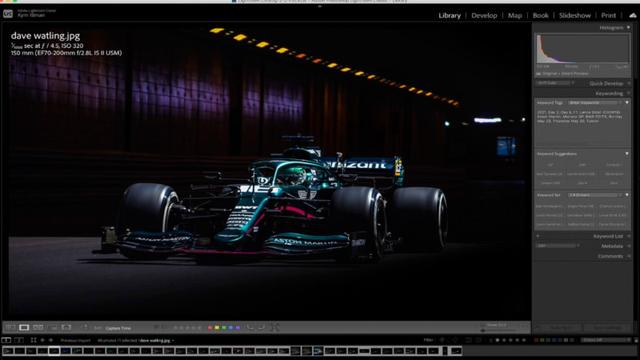
Task: Open Compare view from the toolbar
Action: pos(38,327)
